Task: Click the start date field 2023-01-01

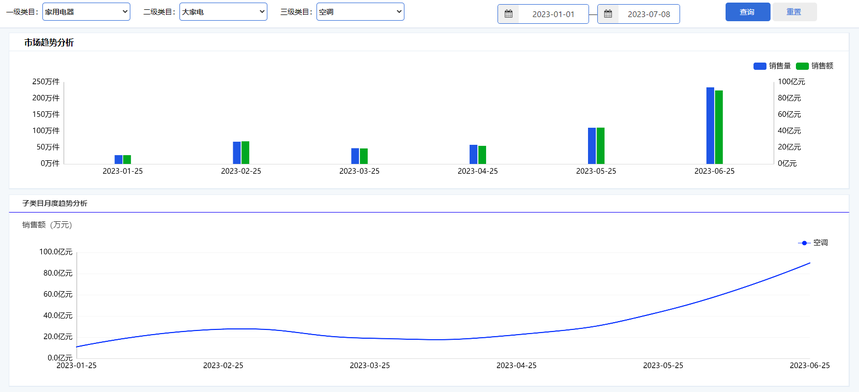Action: (553, 14)
